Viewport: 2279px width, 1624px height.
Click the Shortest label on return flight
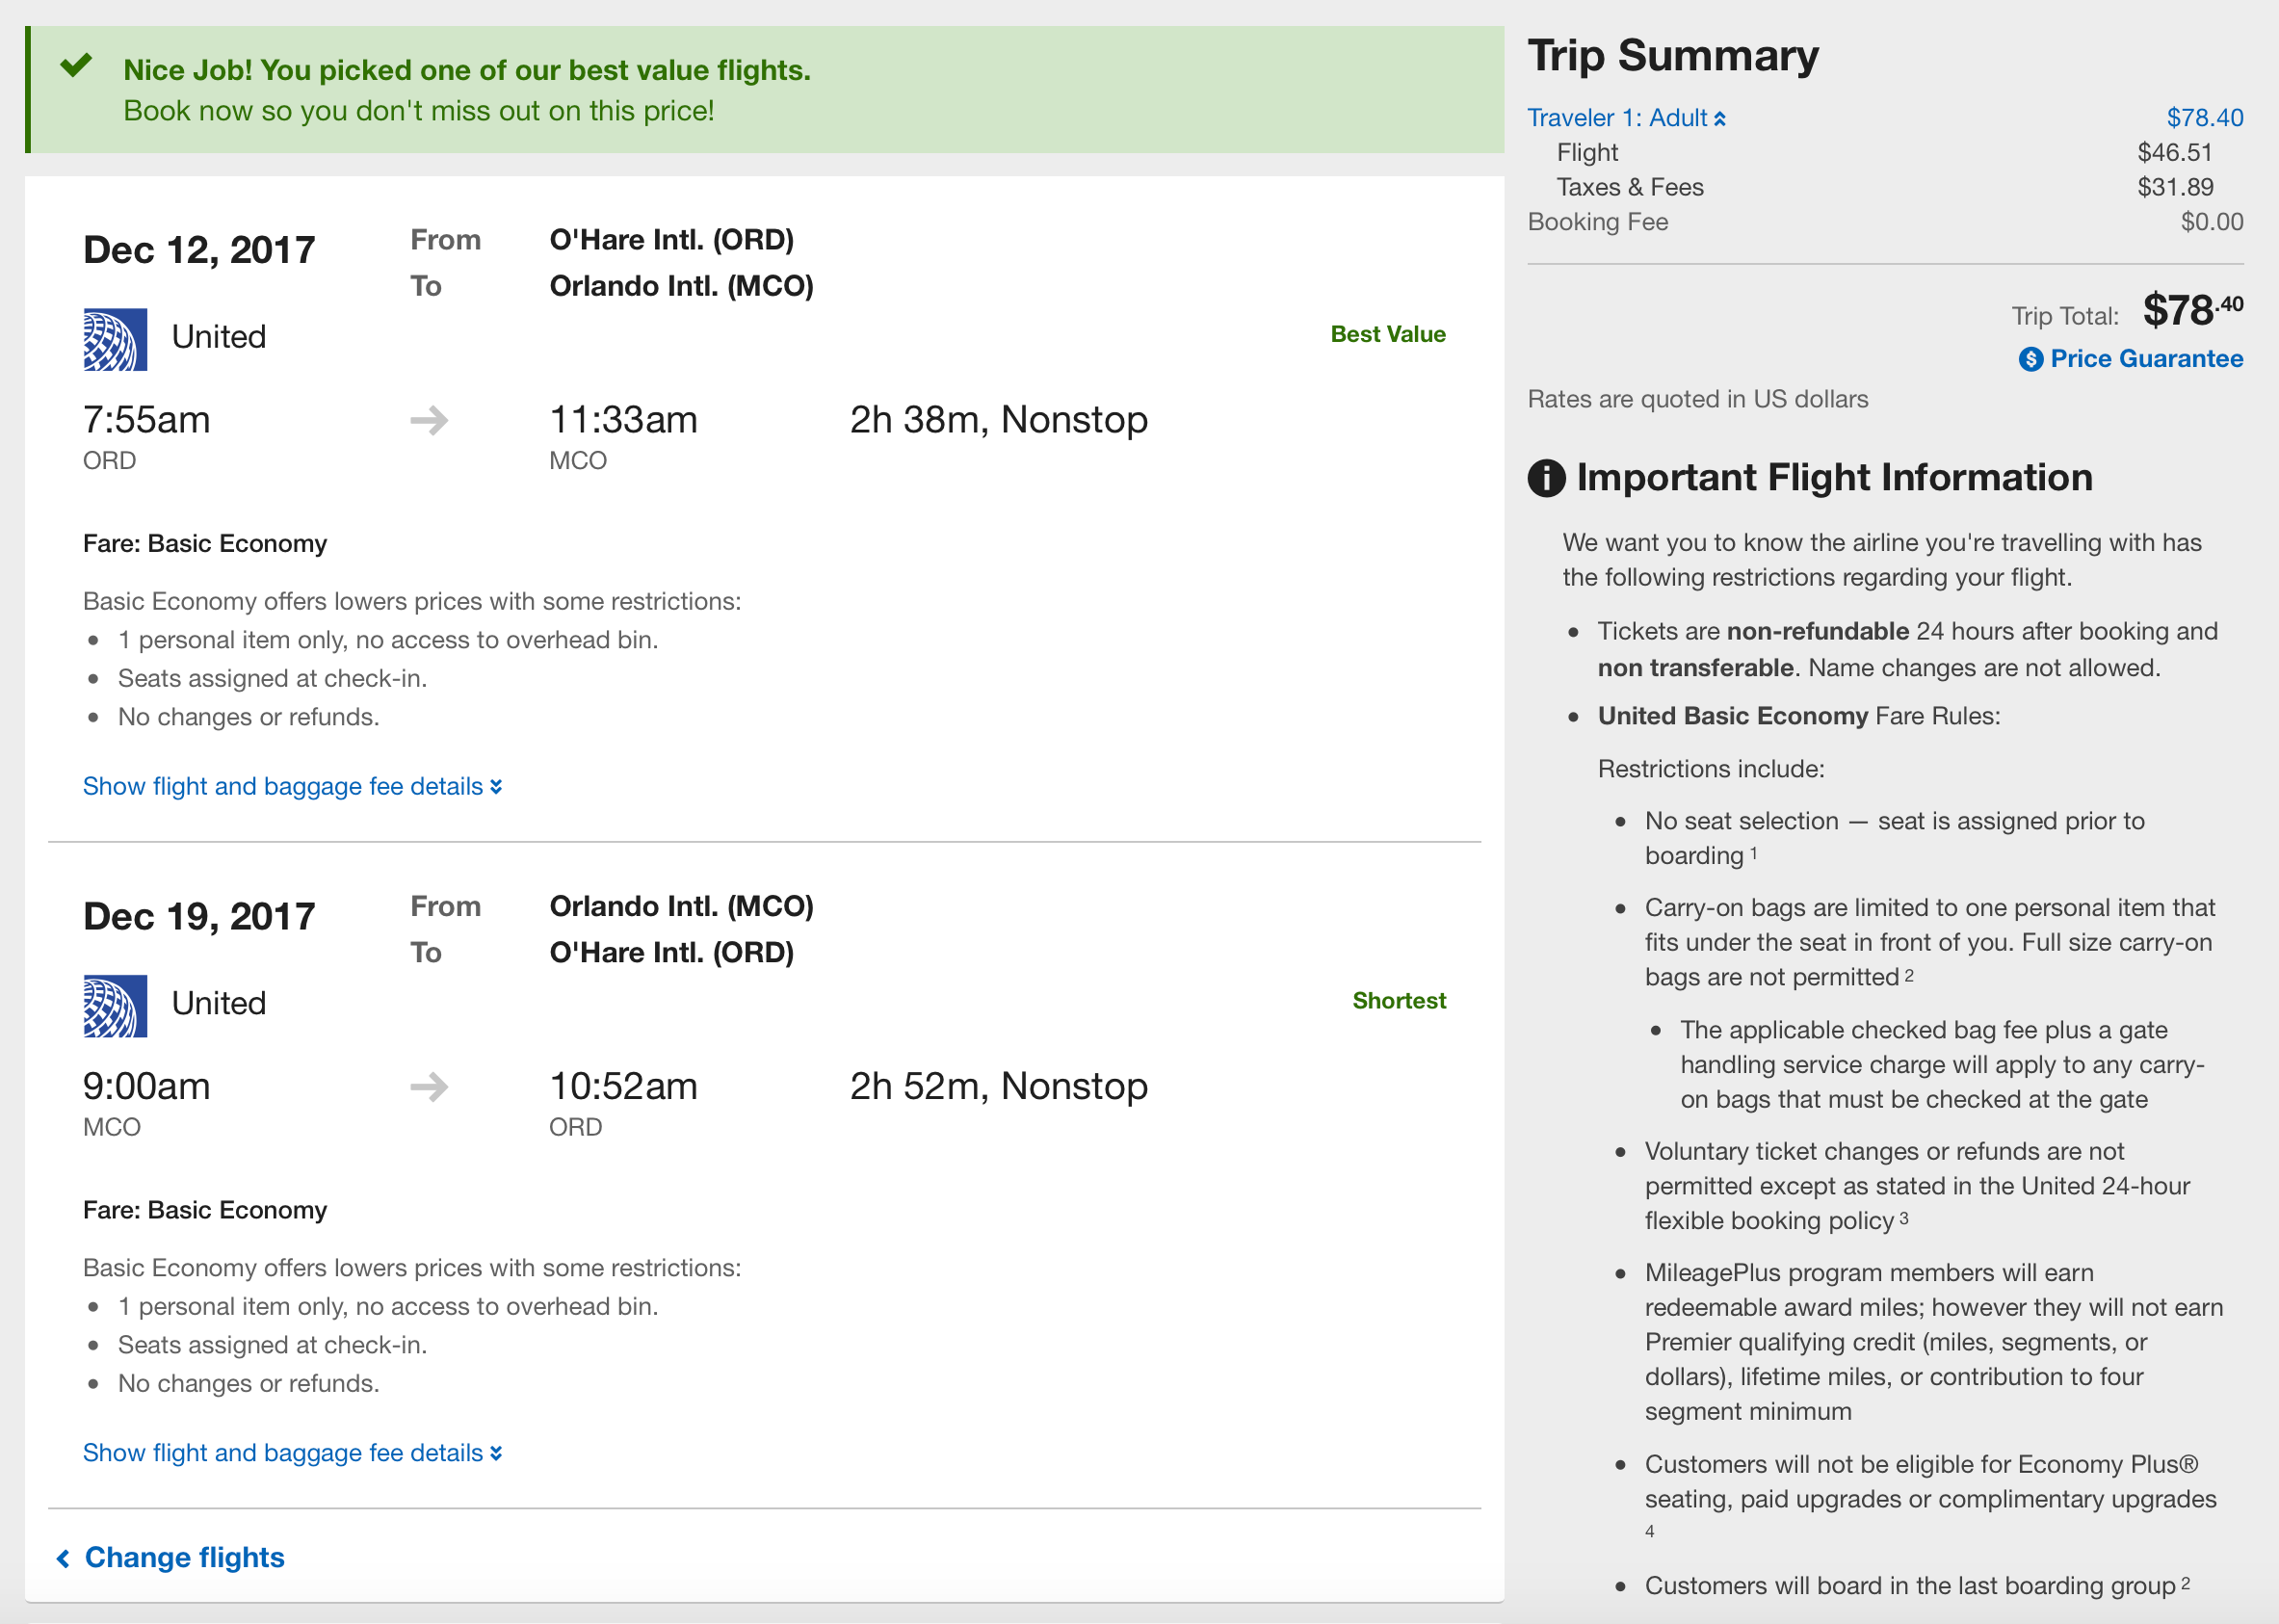pos(1398,1001)
